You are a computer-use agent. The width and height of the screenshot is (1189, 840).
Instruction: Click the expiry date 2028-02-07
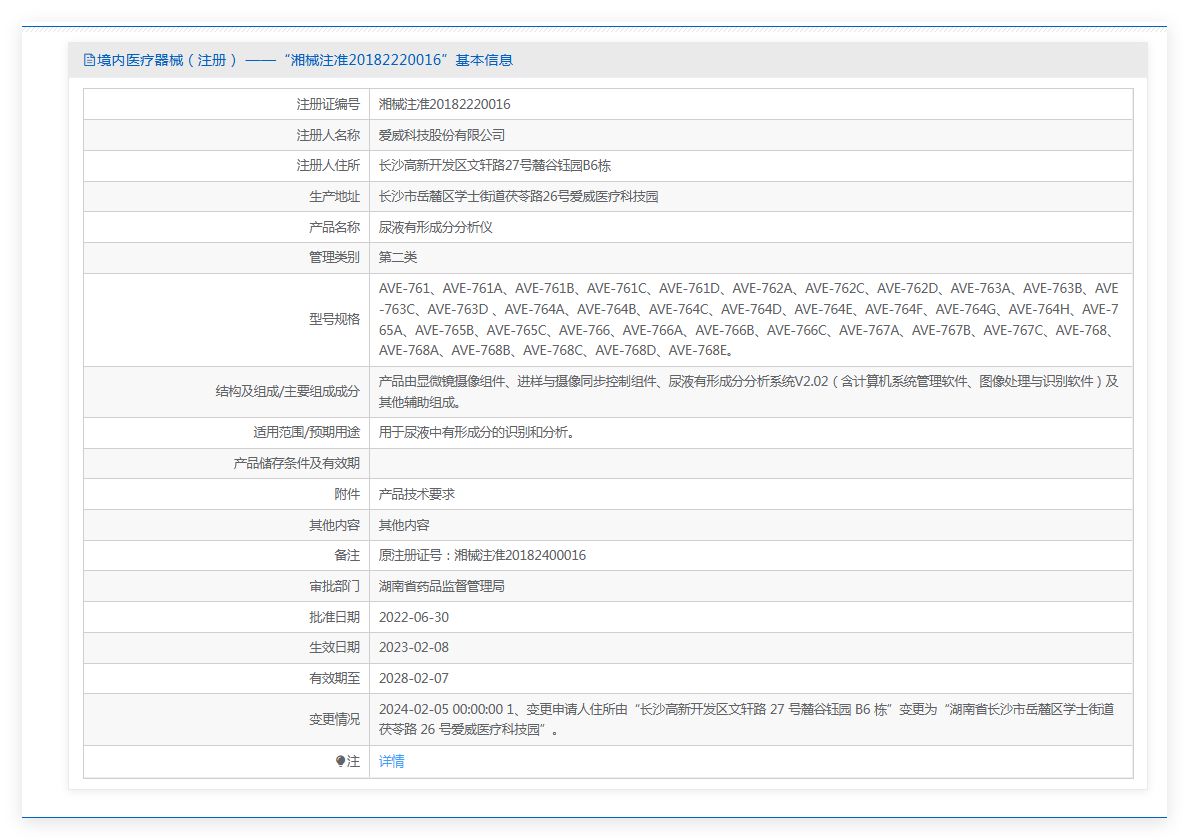[414, 678]
